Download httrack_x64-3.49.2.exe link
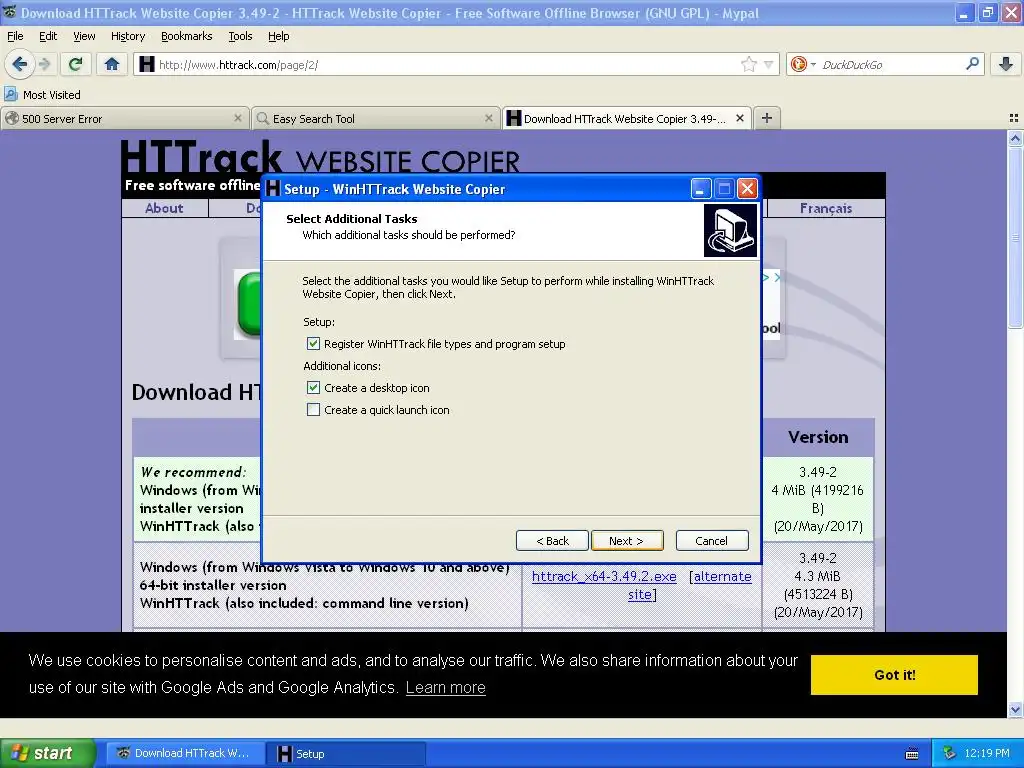The image size is (1024, 768). pyautogui.click(x=604, y=577)
